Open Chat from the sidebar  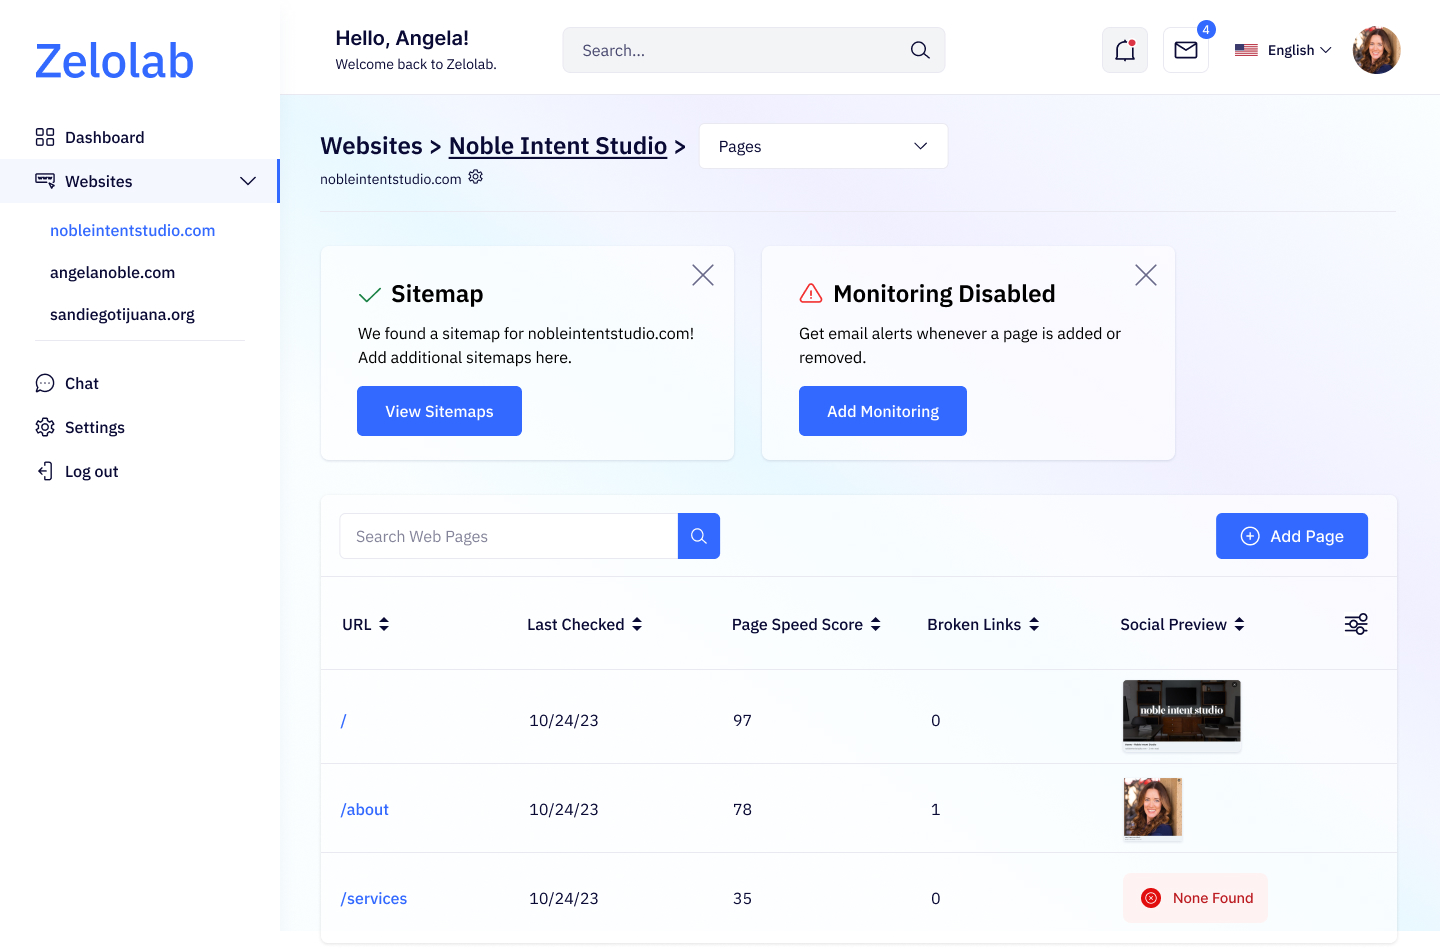coord(81,383)
